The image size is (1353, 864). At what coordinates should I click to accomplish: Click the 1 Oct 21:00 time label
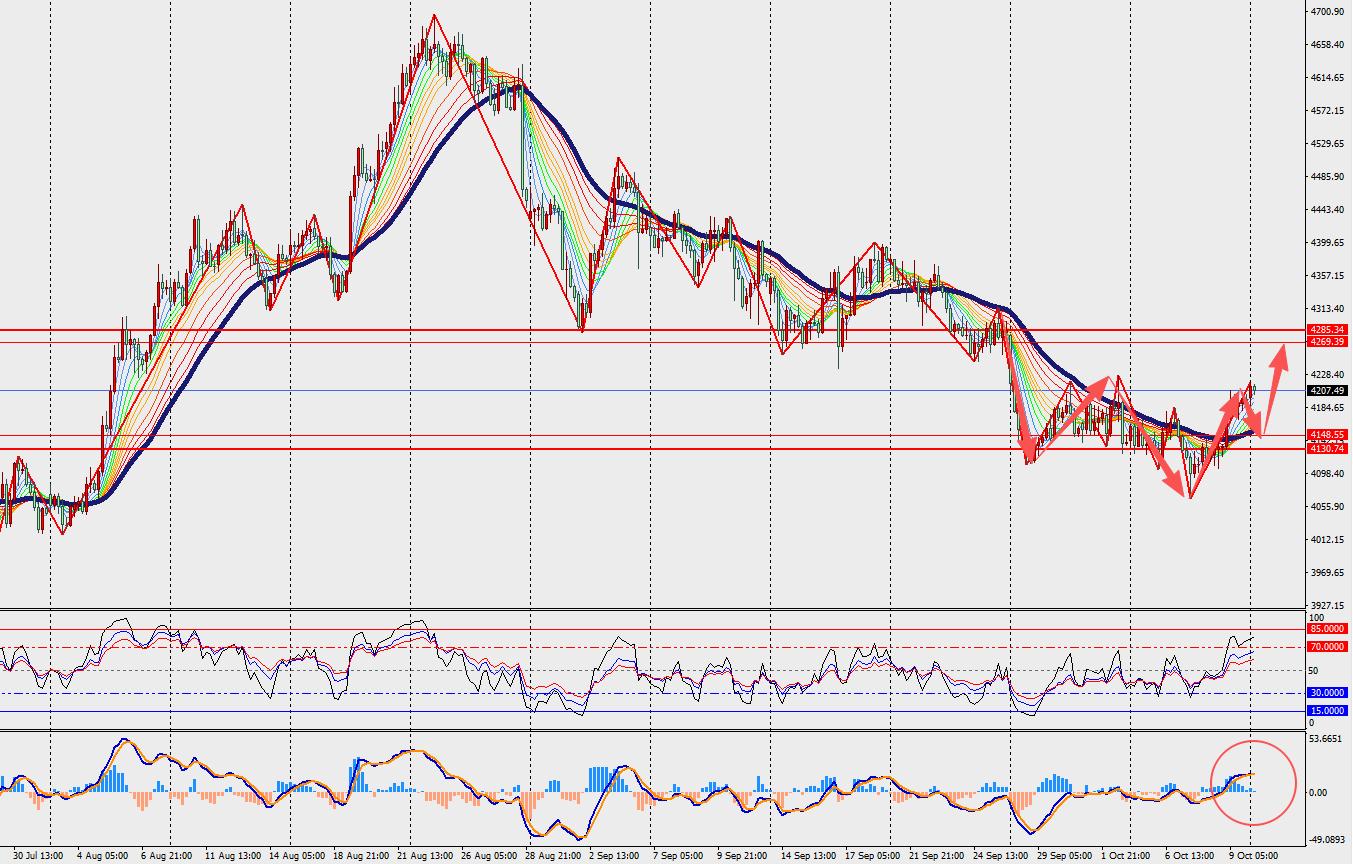click(x=1127, y=856)
